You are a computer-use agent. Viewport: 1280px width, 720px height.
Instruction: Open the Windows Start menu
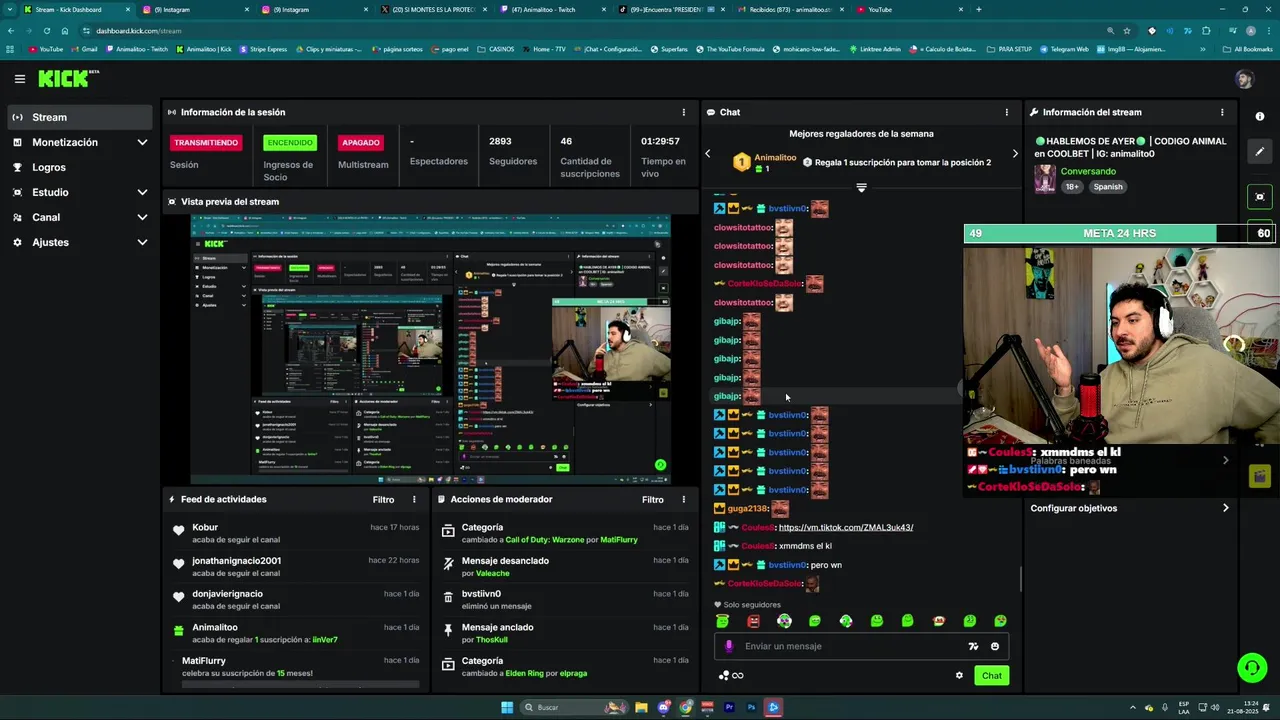click(507, 707)
